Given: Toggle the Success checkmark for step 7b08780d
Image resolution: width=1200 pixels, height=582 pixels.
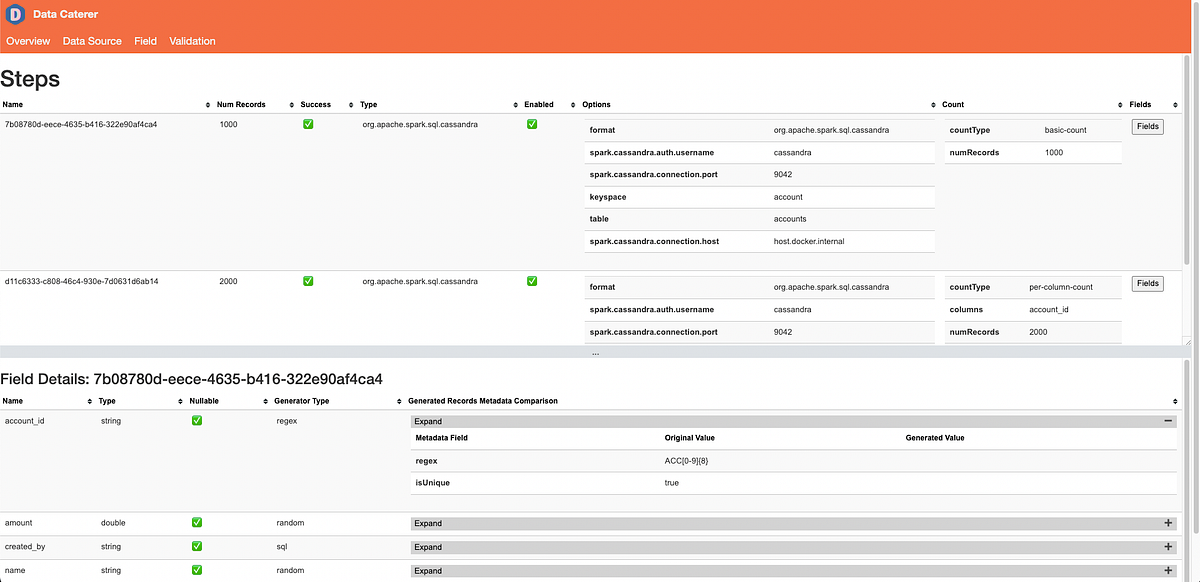Looking at the screenshot, I should click(x=307, y=124).
